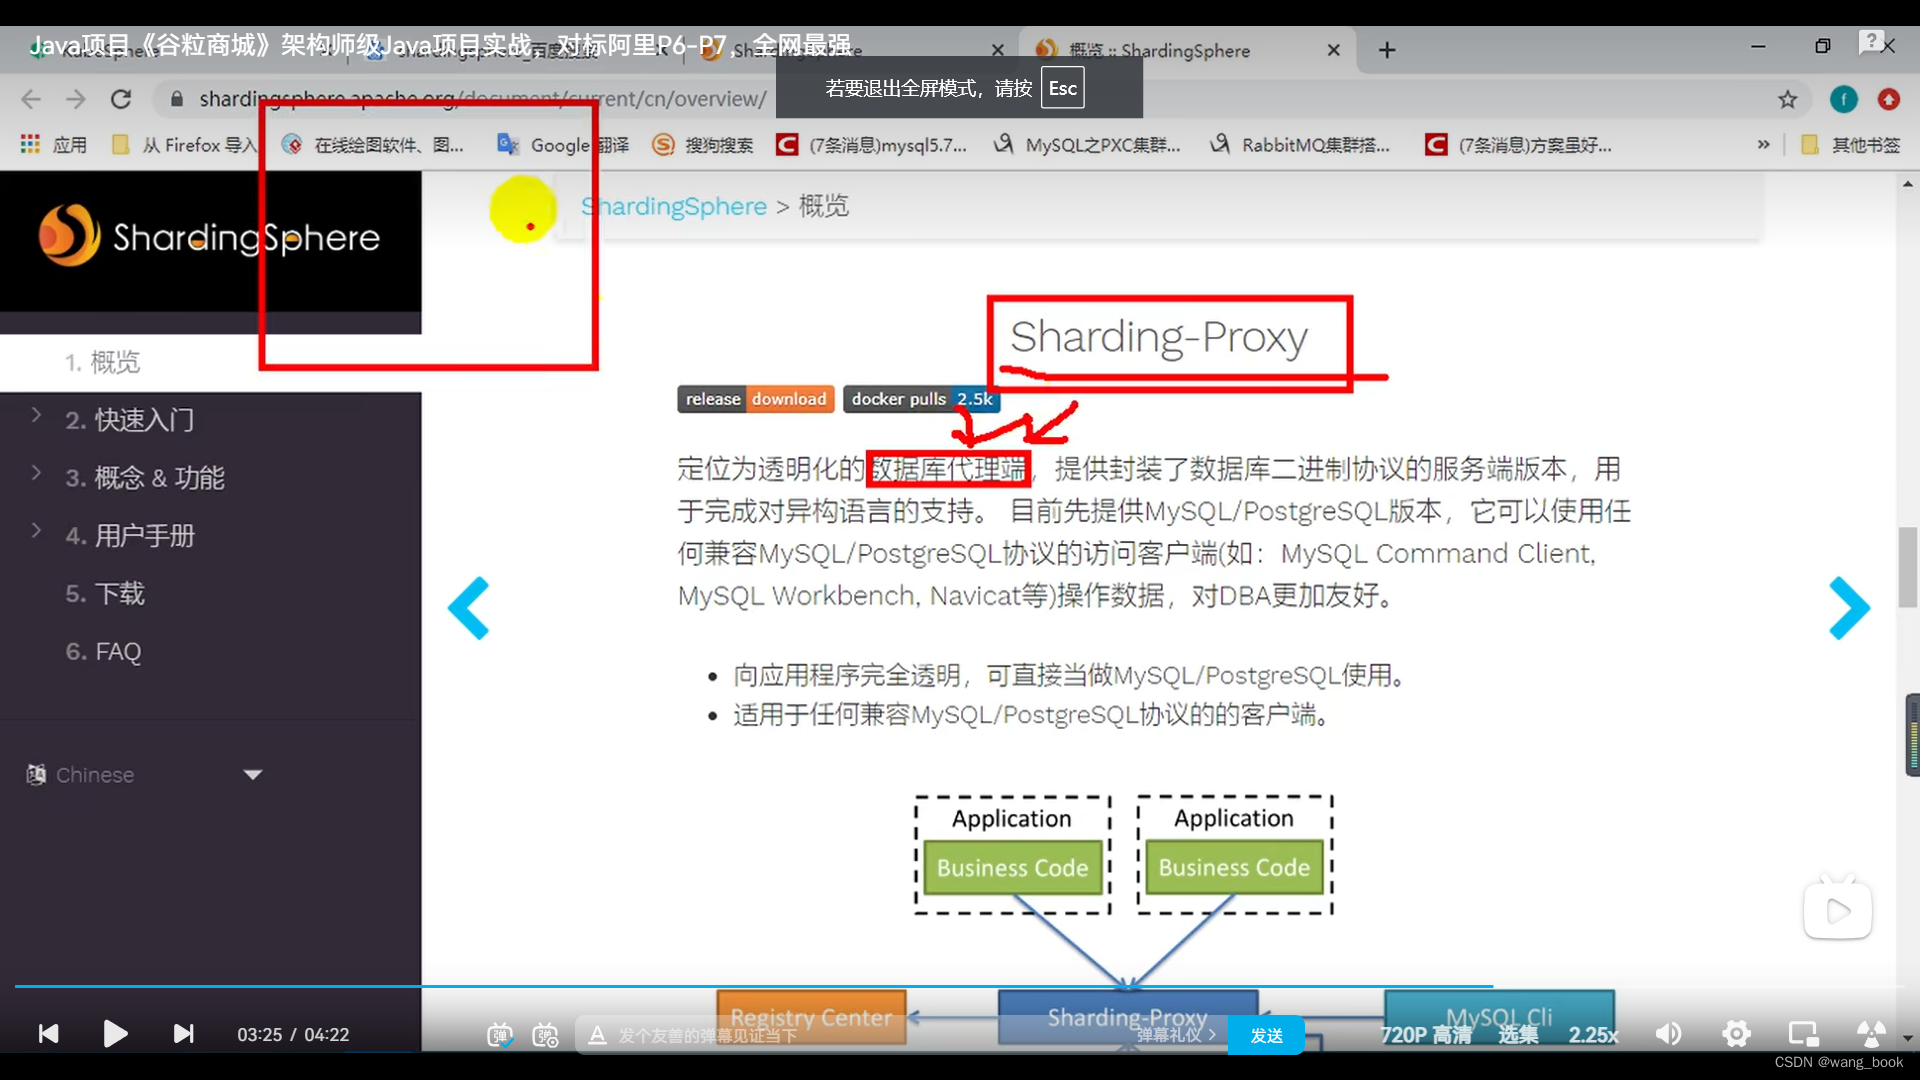Open the RabbitMQ集群搭 bookmark

click(1300, 145)
